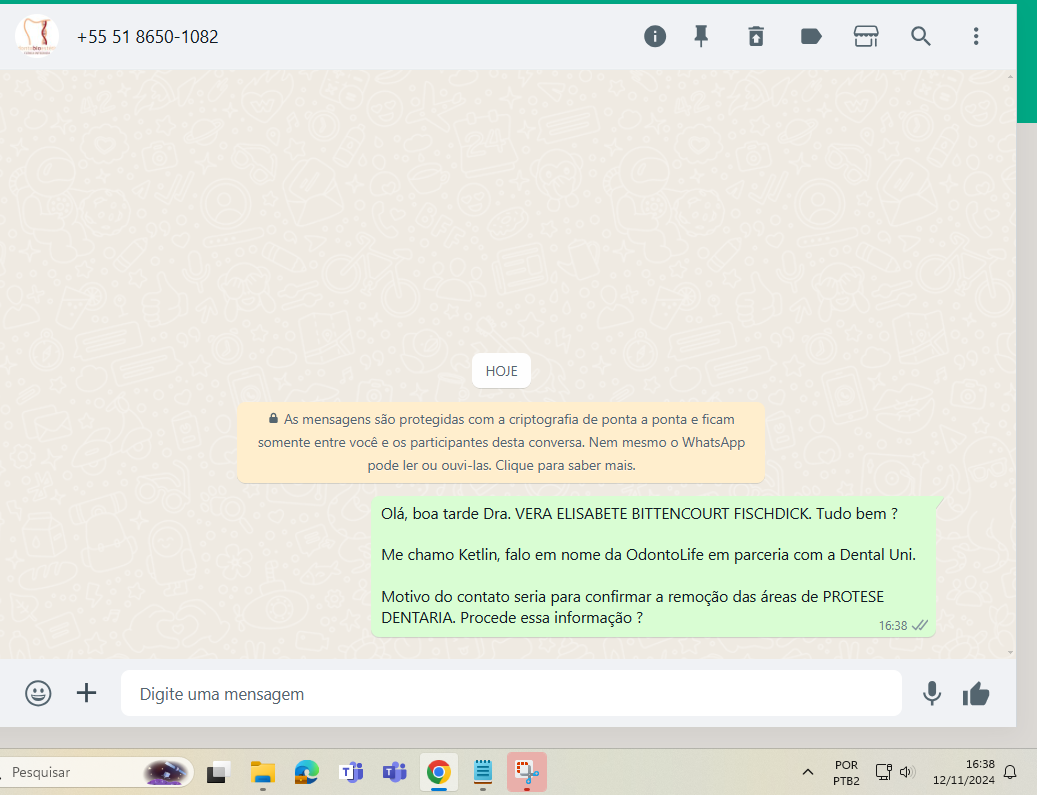Open the Snipping Tool taskbar icon
The image size is (1037, 795).
[527, 772]
